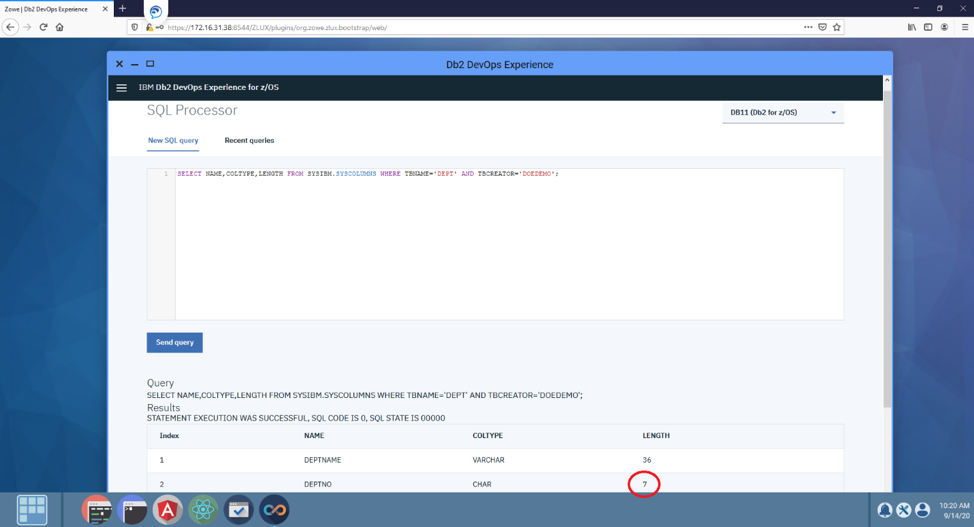The height and width of the screenshot is (527, 974).
Task: Close the Db2 DevOps Experience app window
Action: coord(119,64)
